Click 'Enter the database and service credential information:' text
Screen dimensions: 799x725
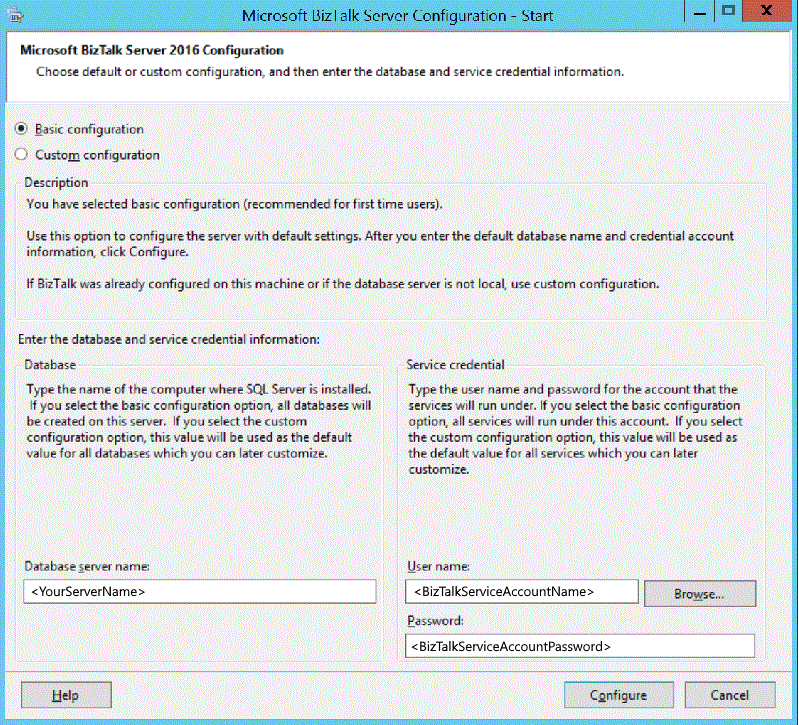click(169, 339)
